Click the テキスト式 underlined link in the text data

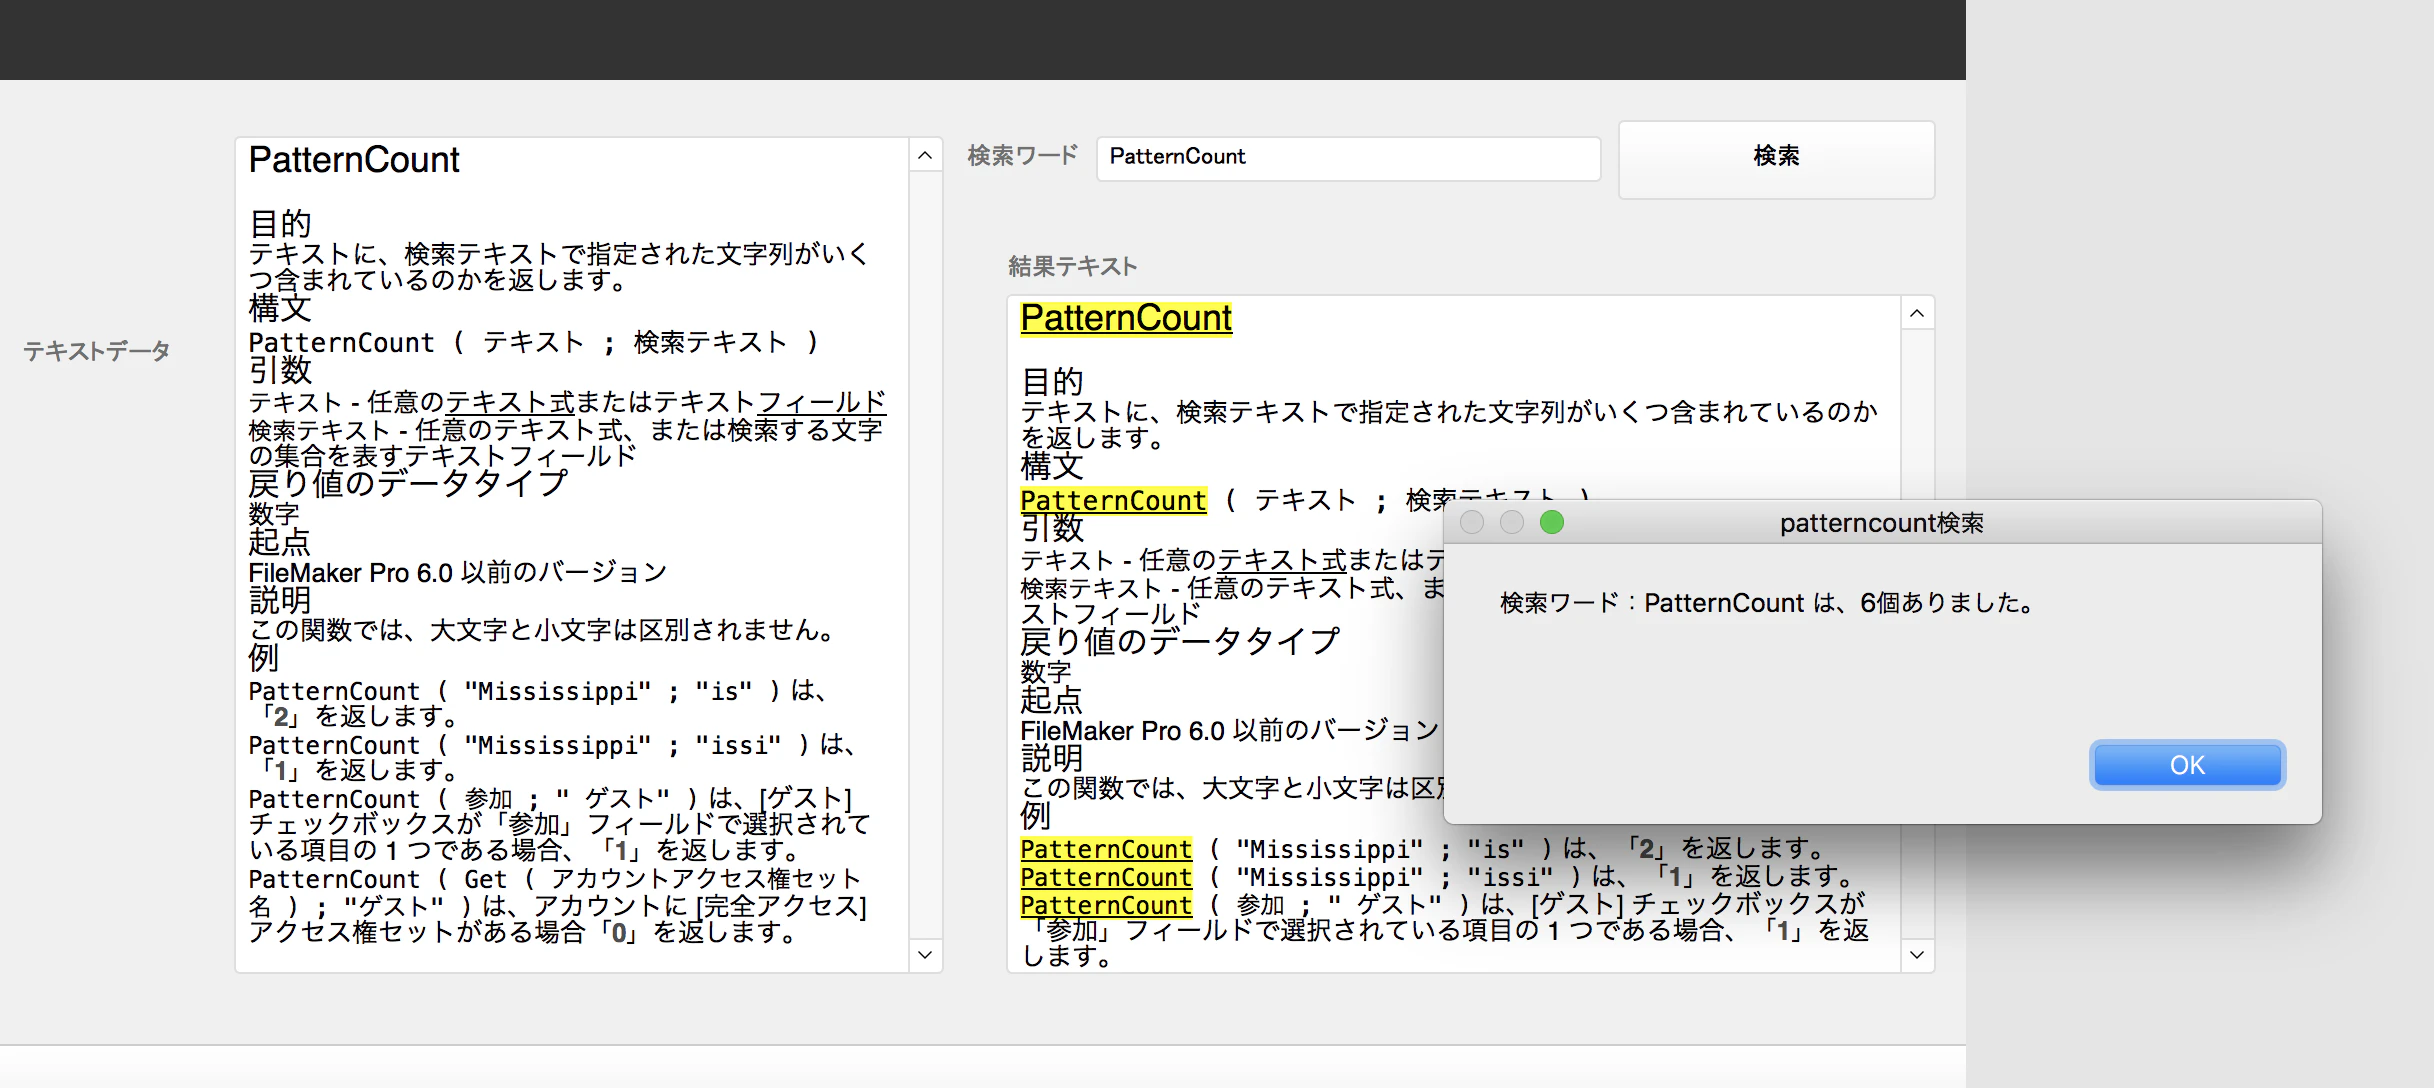tap(510, 402)
